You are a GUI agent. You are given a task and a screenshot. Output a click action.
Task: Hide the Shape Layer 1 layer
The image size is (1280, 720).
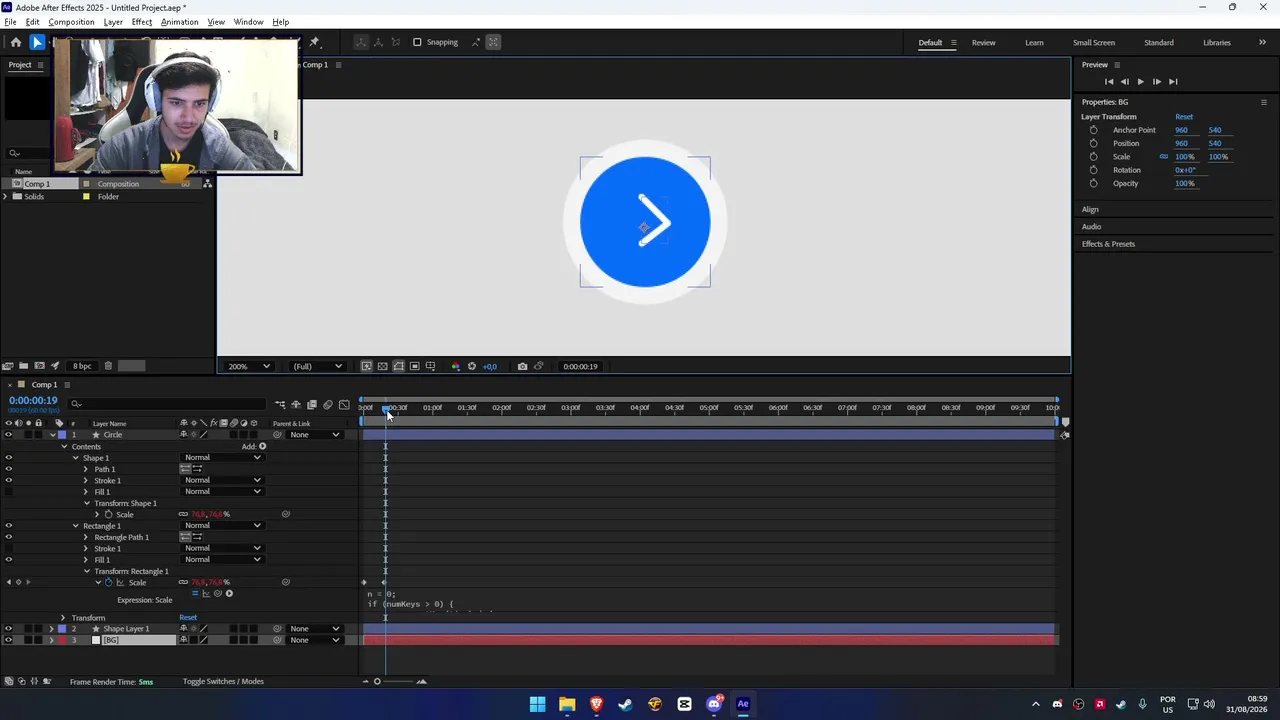9,629
